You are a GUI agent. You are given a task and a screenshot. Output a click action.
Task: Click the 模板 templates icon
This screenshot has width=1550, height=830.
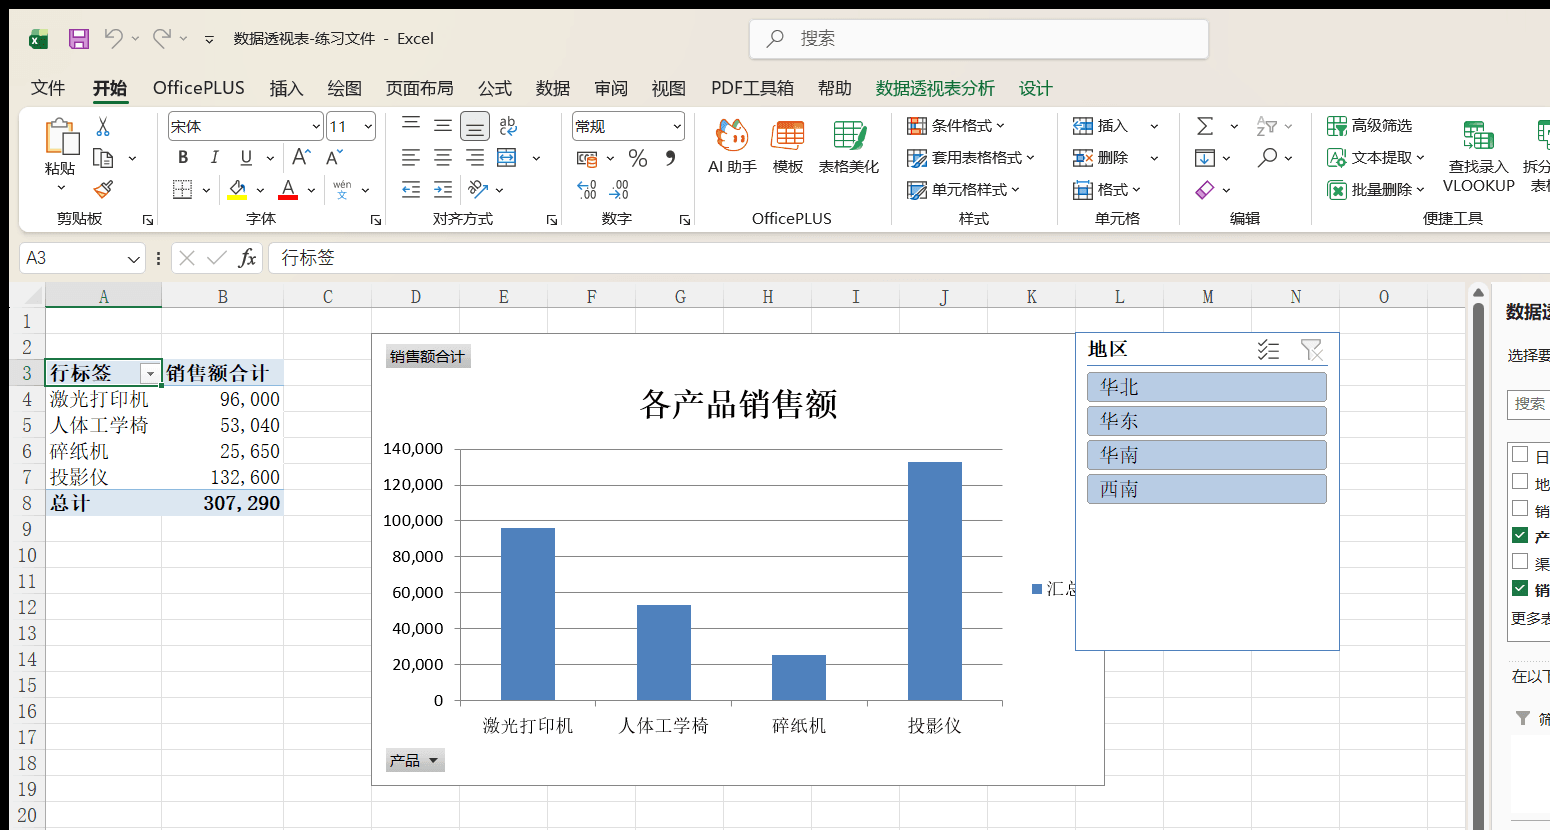(x=788, y=146)
